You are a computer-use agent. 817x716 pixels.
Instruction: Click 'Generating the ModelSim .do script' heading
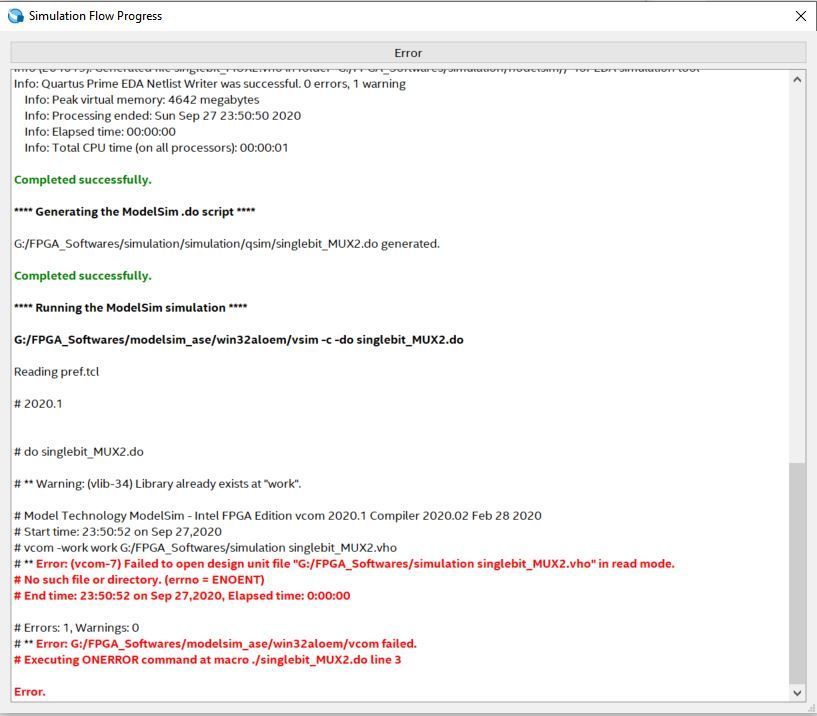pyautogui.click(x=134, y=212)
